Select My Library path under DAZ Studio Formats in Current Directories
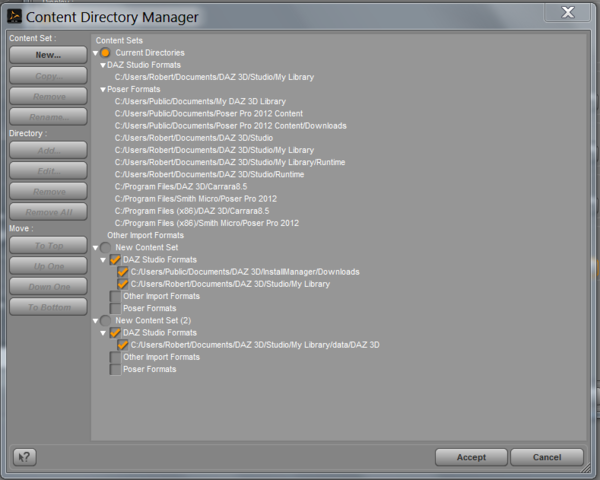The image size is (600, 480). pyautogui.click(x=214, y=77)
